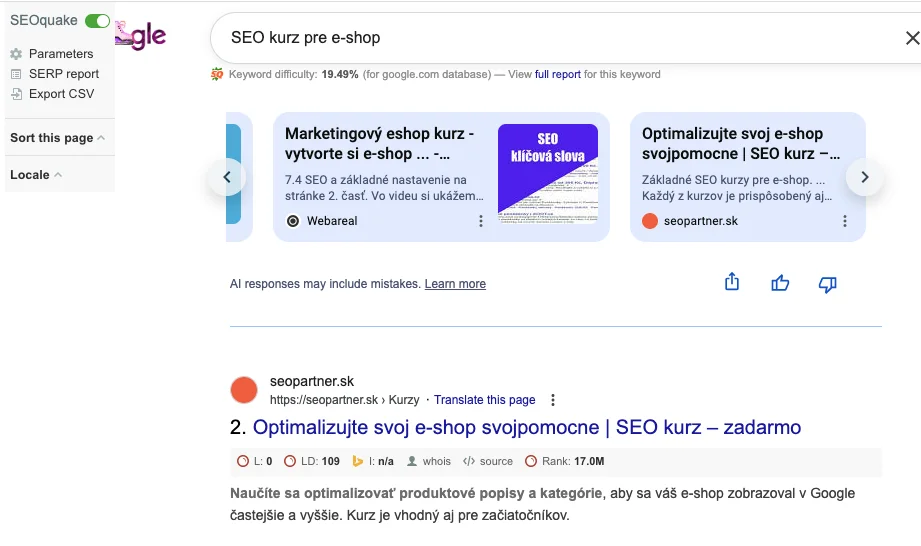Open the three-dot menu beside Translate this page

(x=553, y=400)
